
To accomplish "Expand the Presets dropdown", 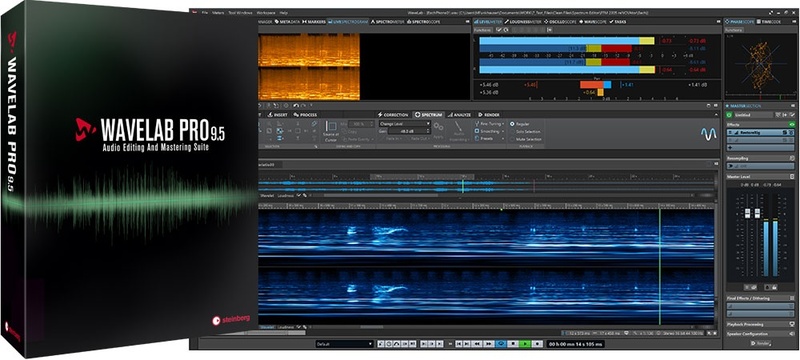I will [x=489, y=139].
